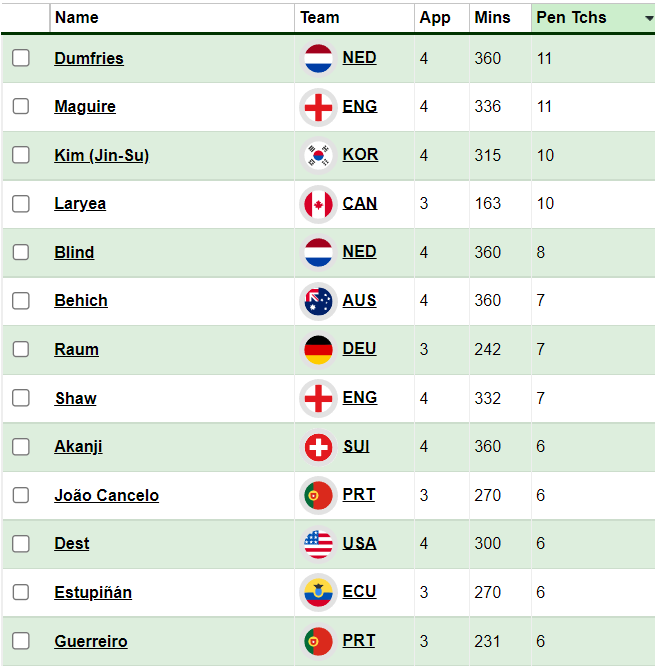655x666 pixels.
Task: Click the USA flag icon
Action: pos(318,544)
